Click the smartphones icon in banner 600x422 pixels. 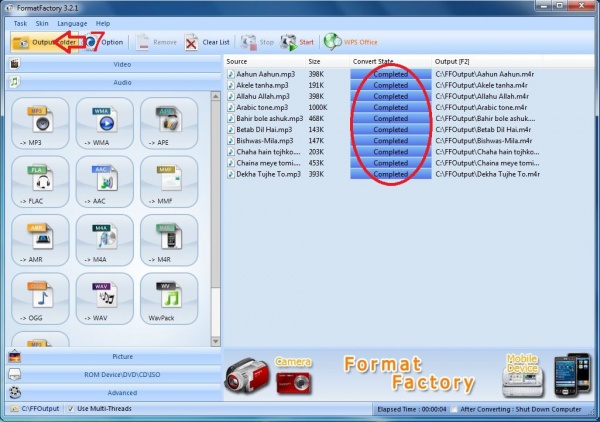point(572,374)
